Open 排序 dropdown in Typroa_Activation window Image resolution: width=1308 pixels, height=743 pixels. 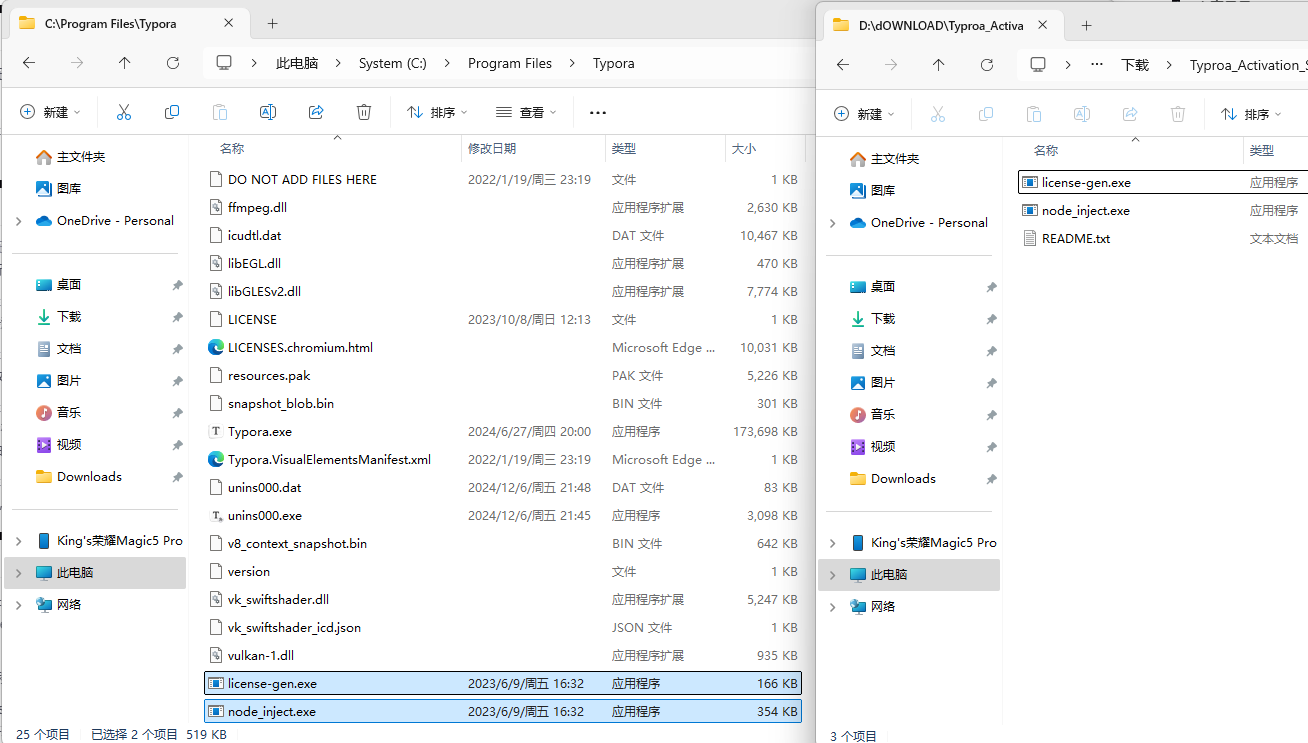tap(1252, 114)
